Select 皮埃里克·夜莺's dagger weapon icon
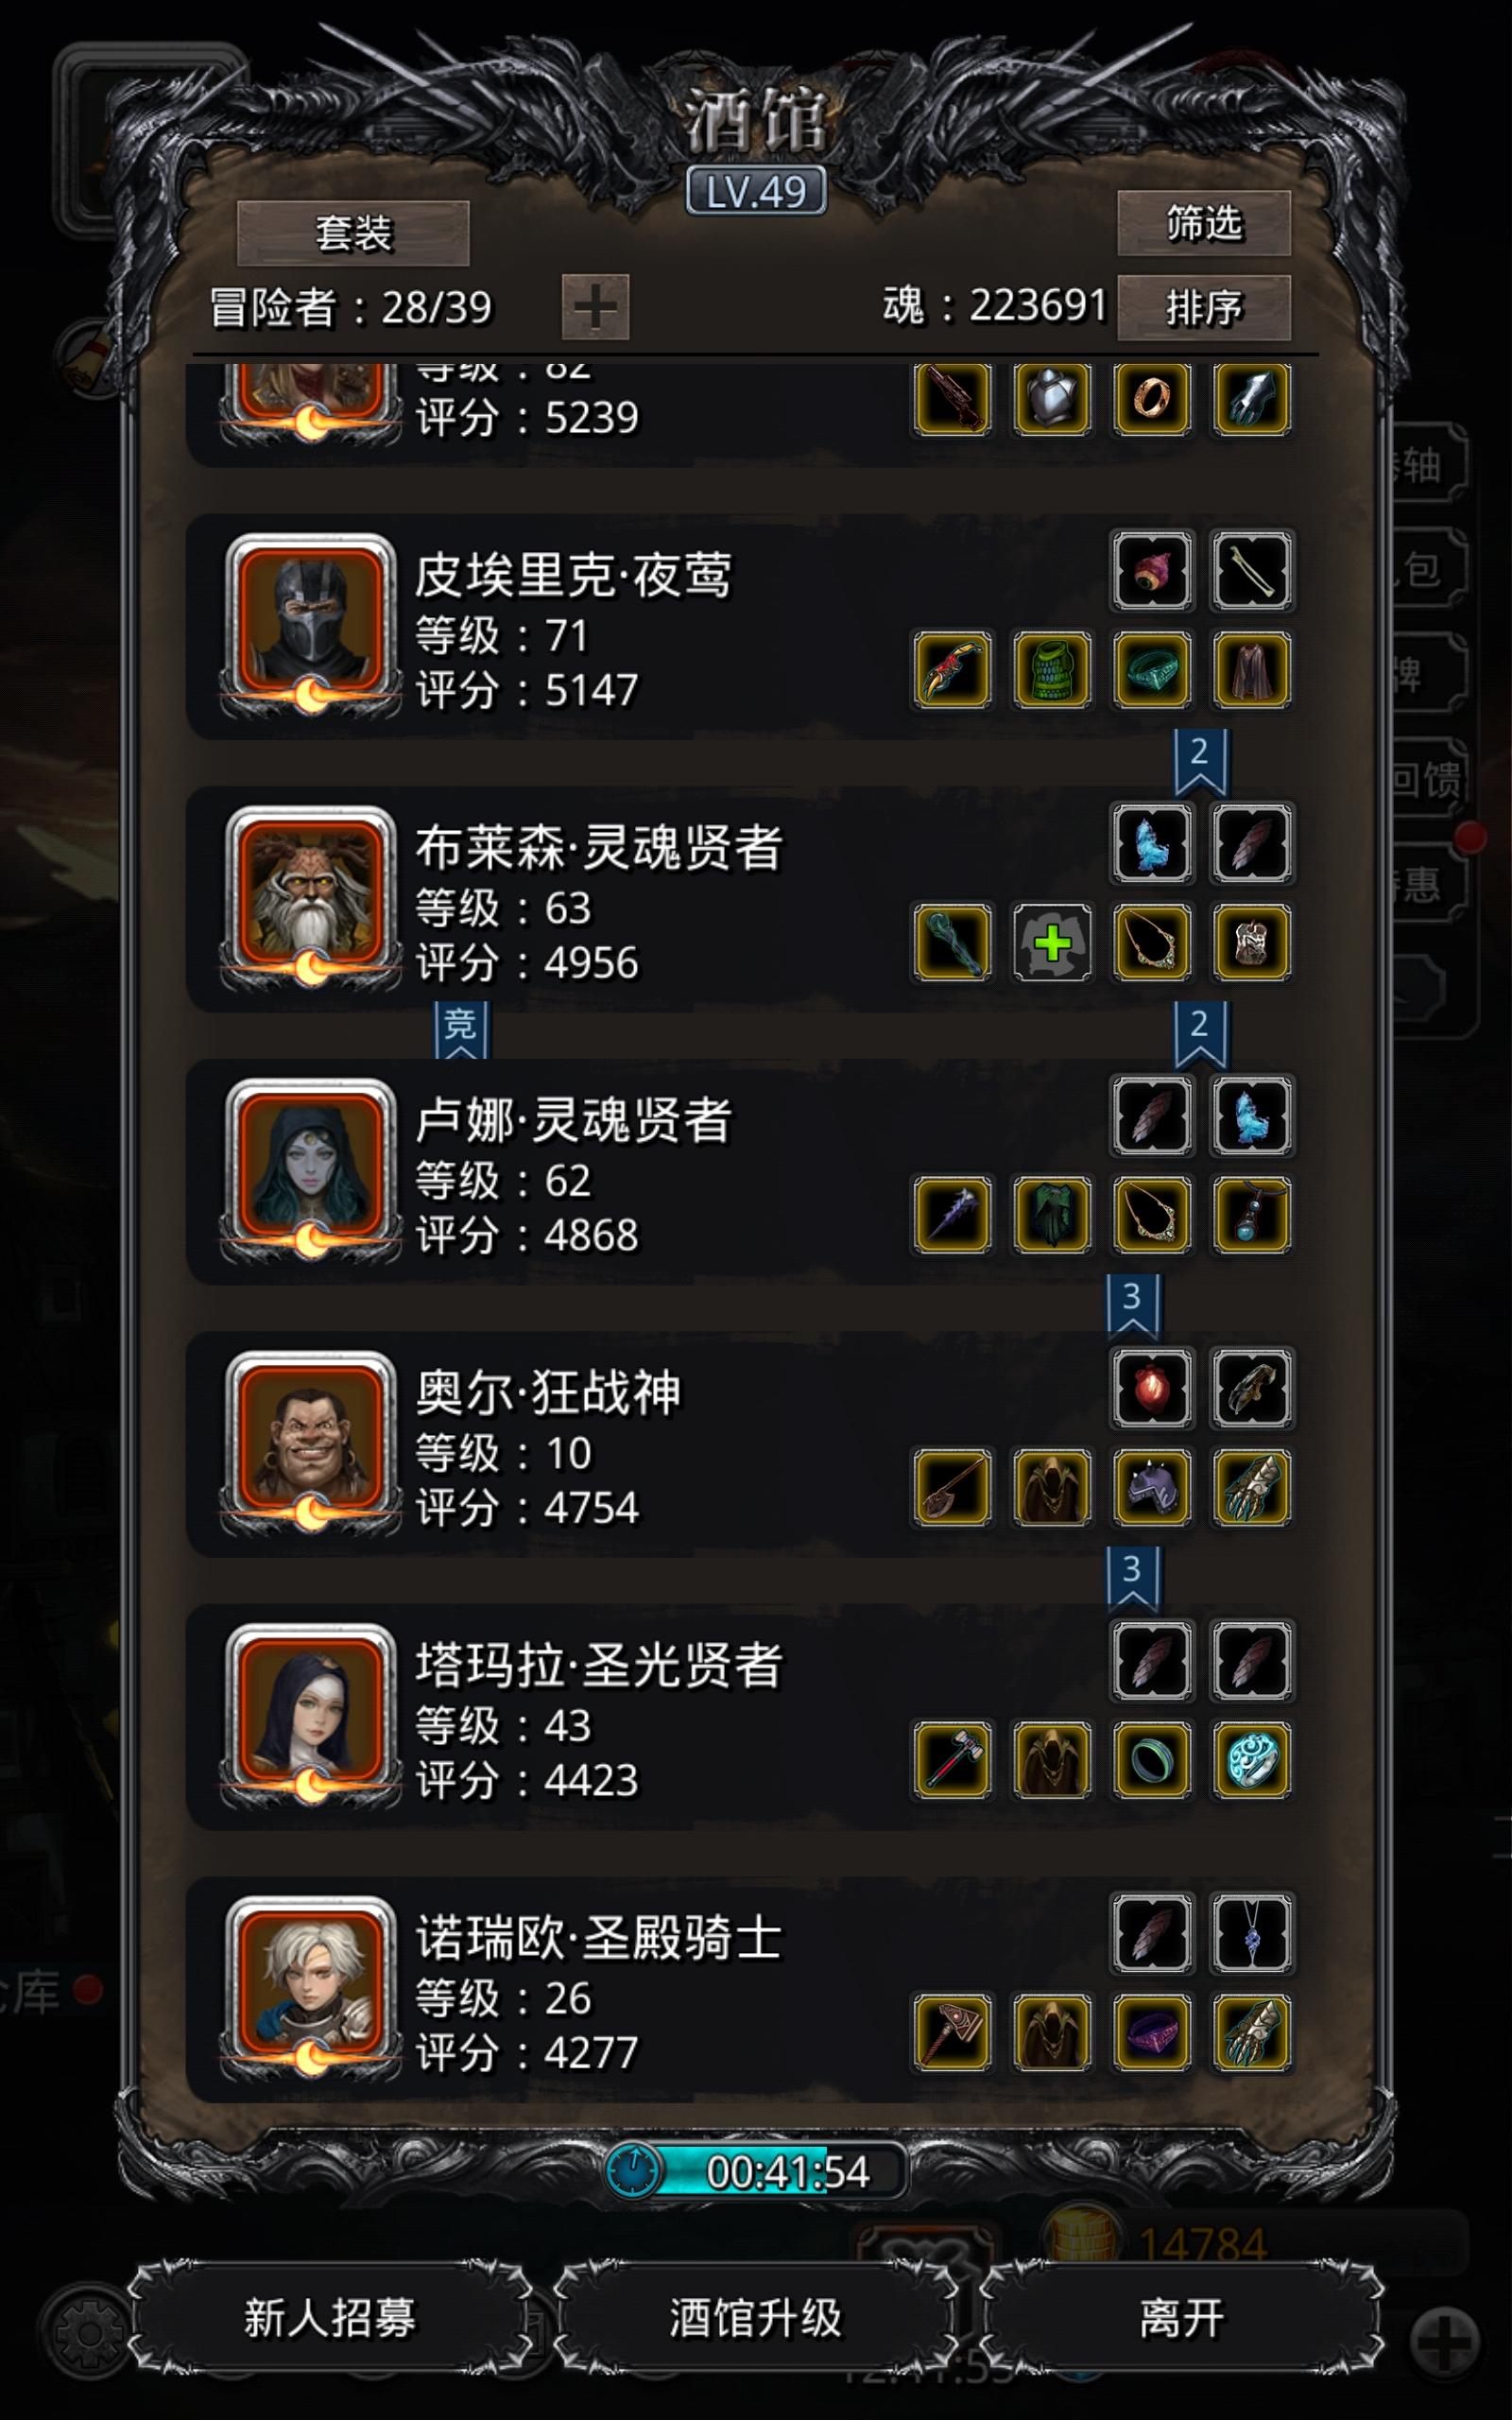Image resolution: width=1512 pixels, height=2420 pixels. pyautogui.click(x=952, y=669)
